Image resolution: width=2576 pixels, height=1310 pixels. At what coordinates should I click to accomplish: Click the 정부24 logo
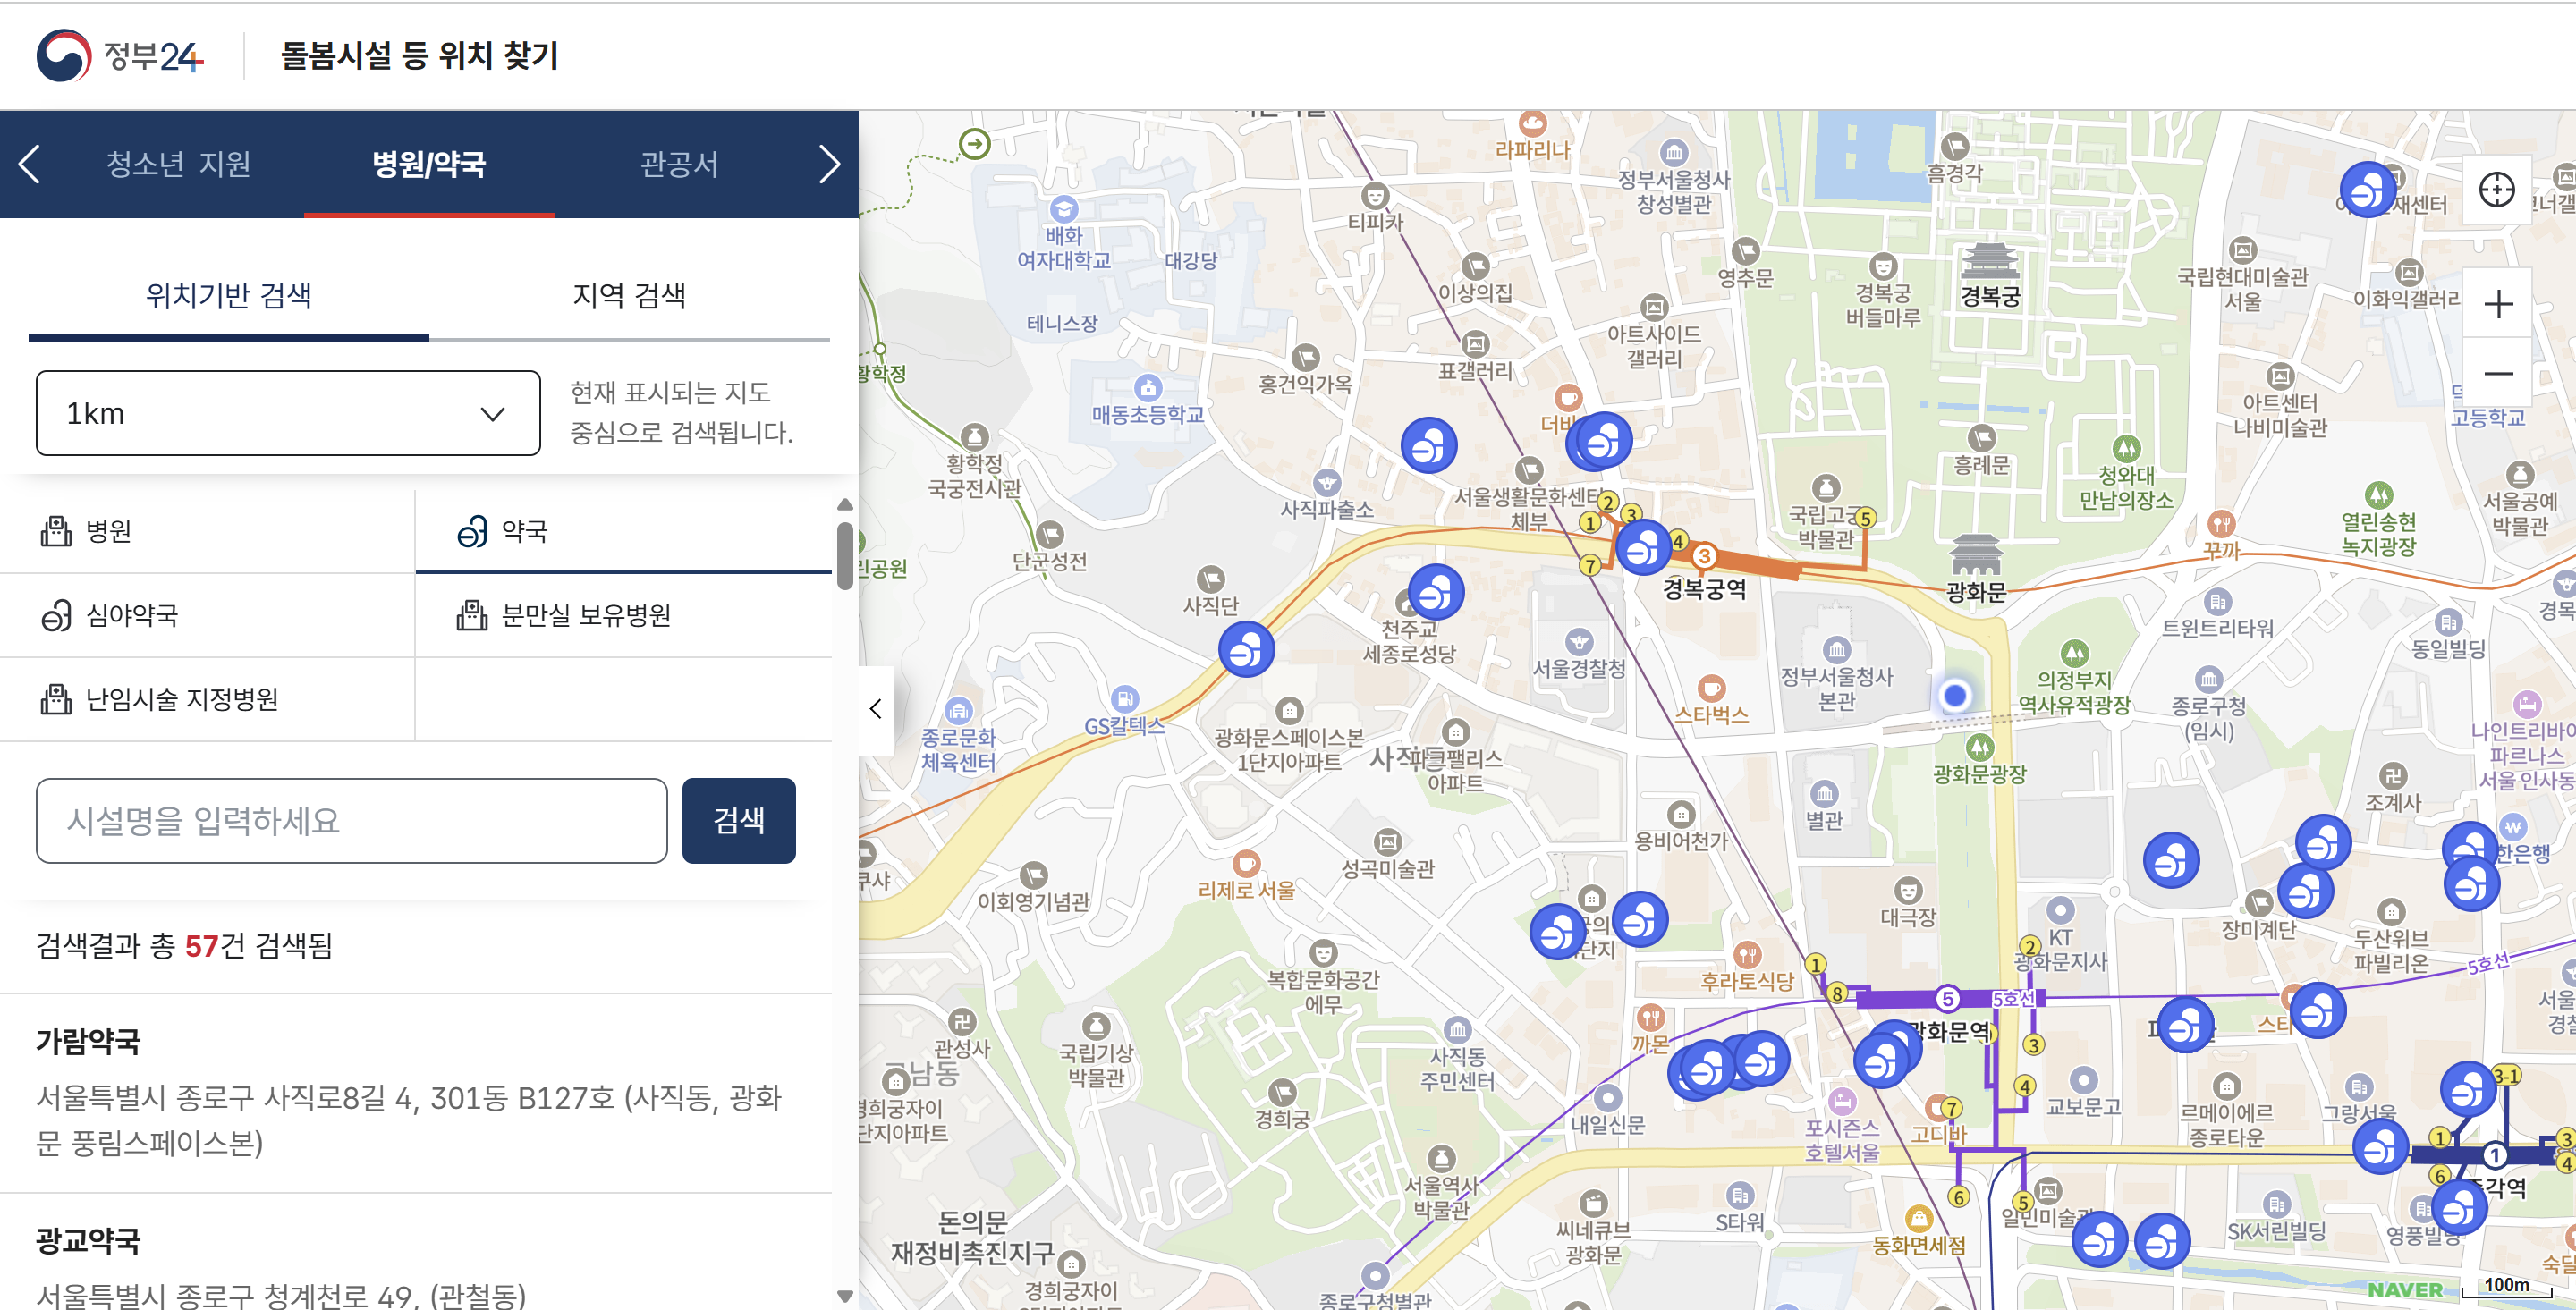point(120,55)
